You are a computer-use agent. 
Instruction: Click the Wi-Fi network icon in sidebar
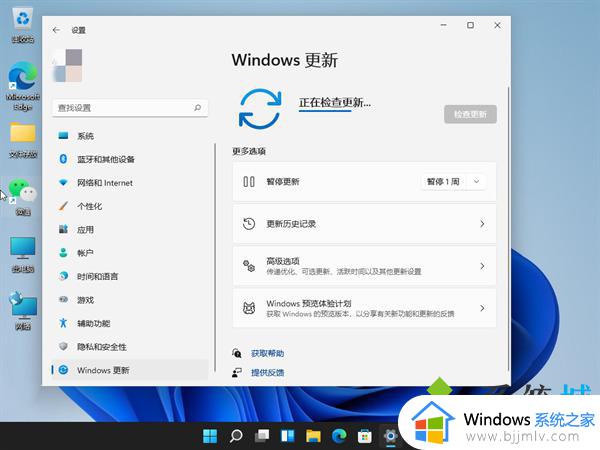click(63, 183)
